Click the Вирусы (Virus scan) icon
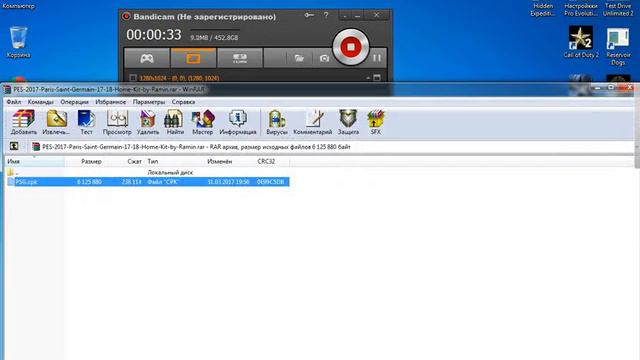This screenshot has width=640, height=360. (x=277, y=122)
